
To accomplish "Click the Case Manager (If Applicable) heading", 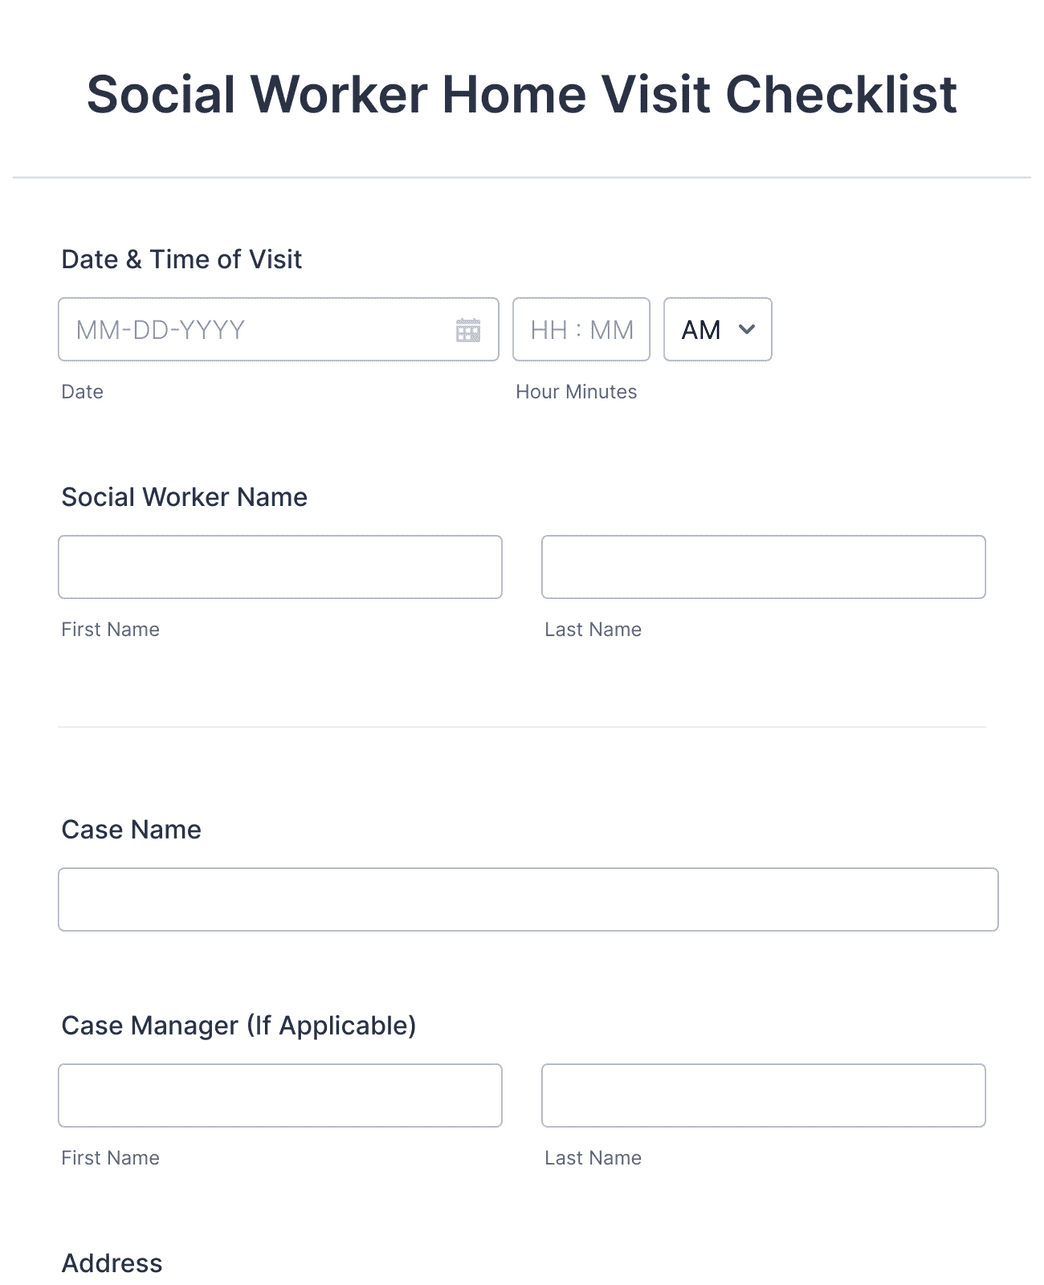I will [240, 1025].
